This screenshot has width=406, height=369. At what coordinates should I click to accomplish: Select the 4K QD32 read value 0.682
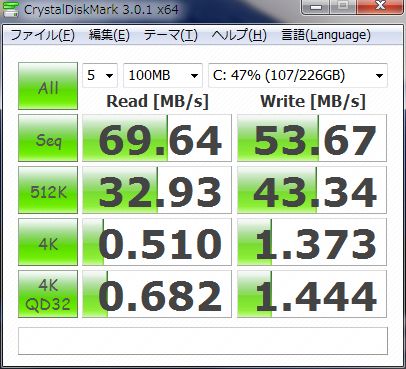157,294
